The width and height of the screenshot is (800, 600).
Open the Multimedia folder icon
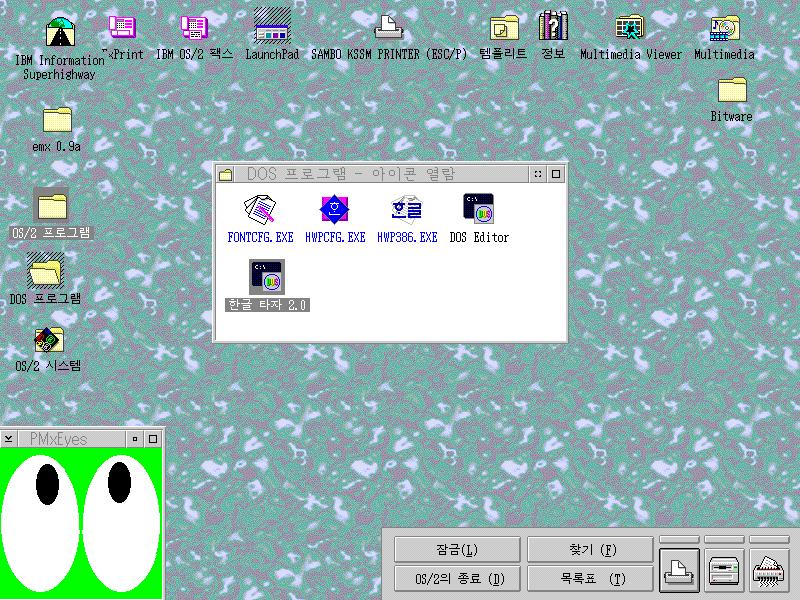click(724, 28)
